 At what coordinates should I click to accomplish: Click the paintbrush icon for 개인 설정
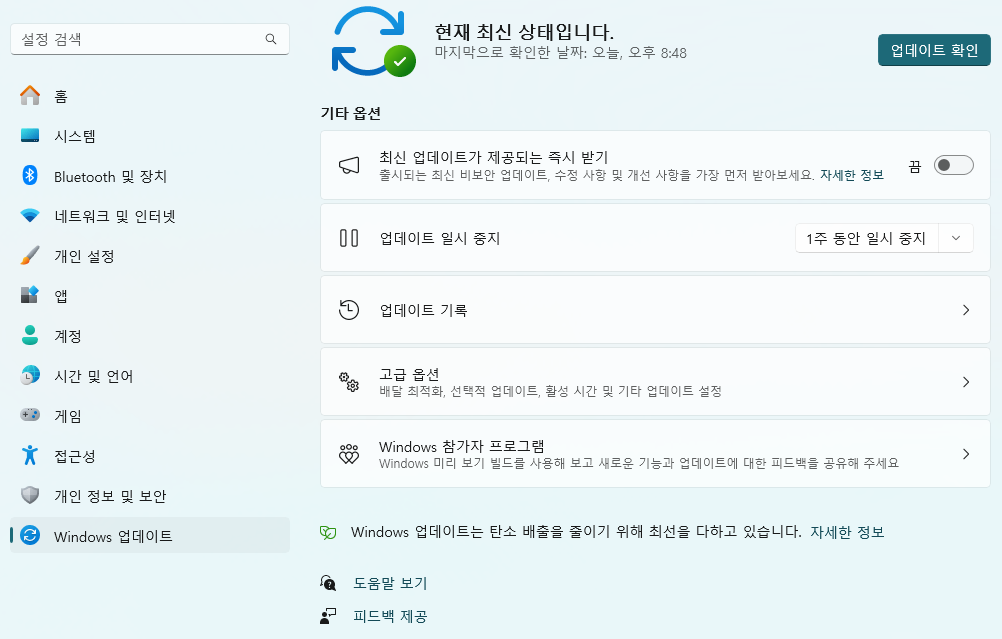tap(30, 256)
